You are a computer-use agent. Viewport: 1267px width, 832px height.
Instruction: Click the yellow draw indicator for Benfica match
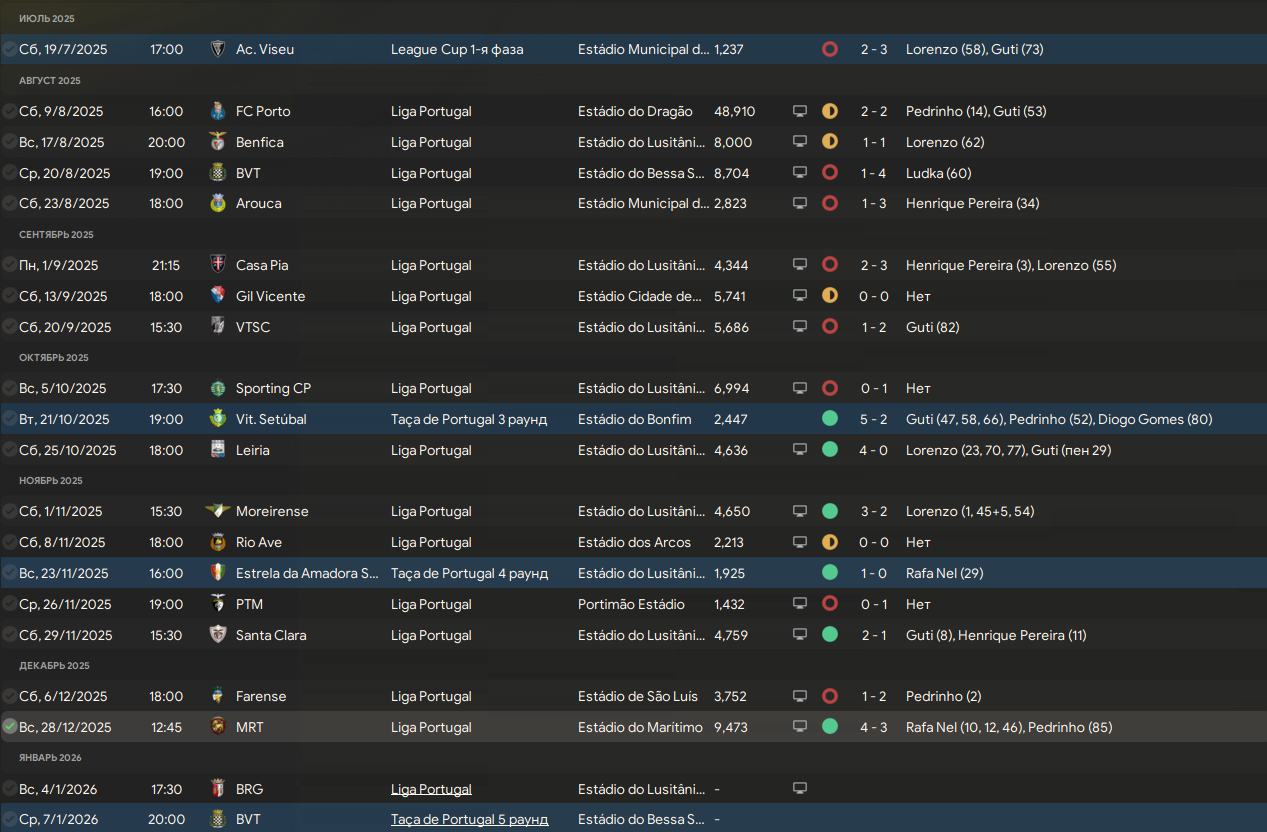pyautogui.click(x=830, y=142)
